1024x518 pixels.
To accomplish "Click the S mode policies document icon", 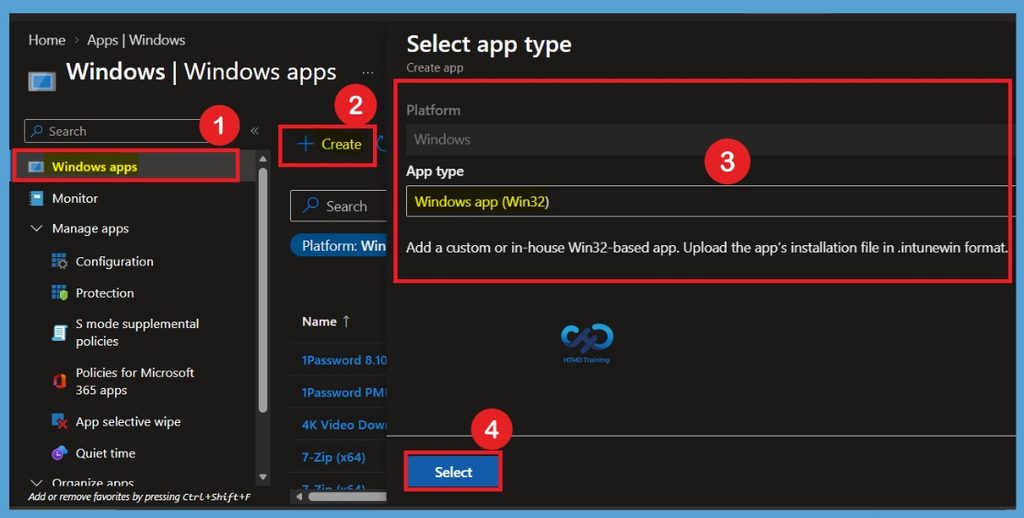I will click(59, 332).
